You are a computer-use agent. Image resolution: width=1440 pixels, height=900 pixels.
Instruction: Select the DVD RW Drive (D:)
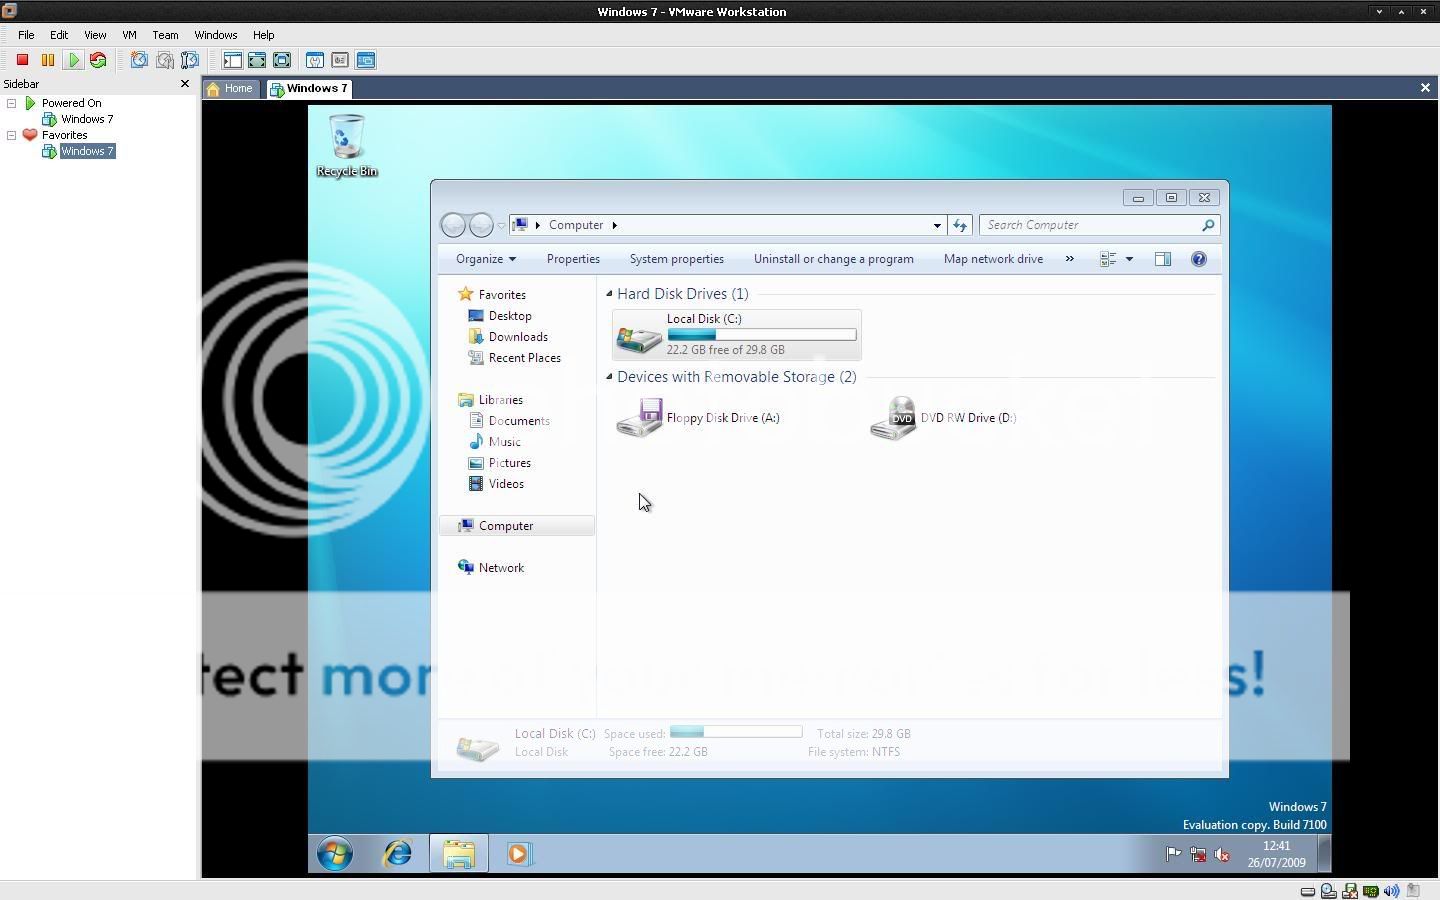(x=943, y=418)
